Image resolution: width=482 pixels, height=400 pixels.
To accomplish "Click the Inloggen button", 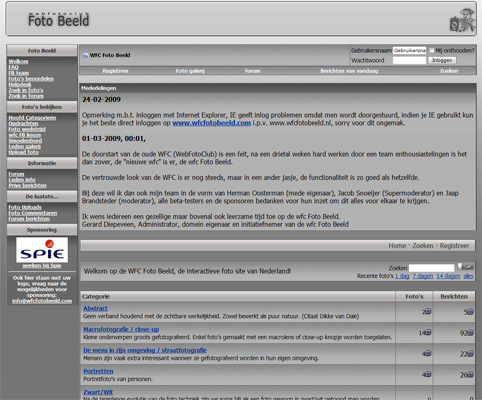I will (x=442, y=60).
